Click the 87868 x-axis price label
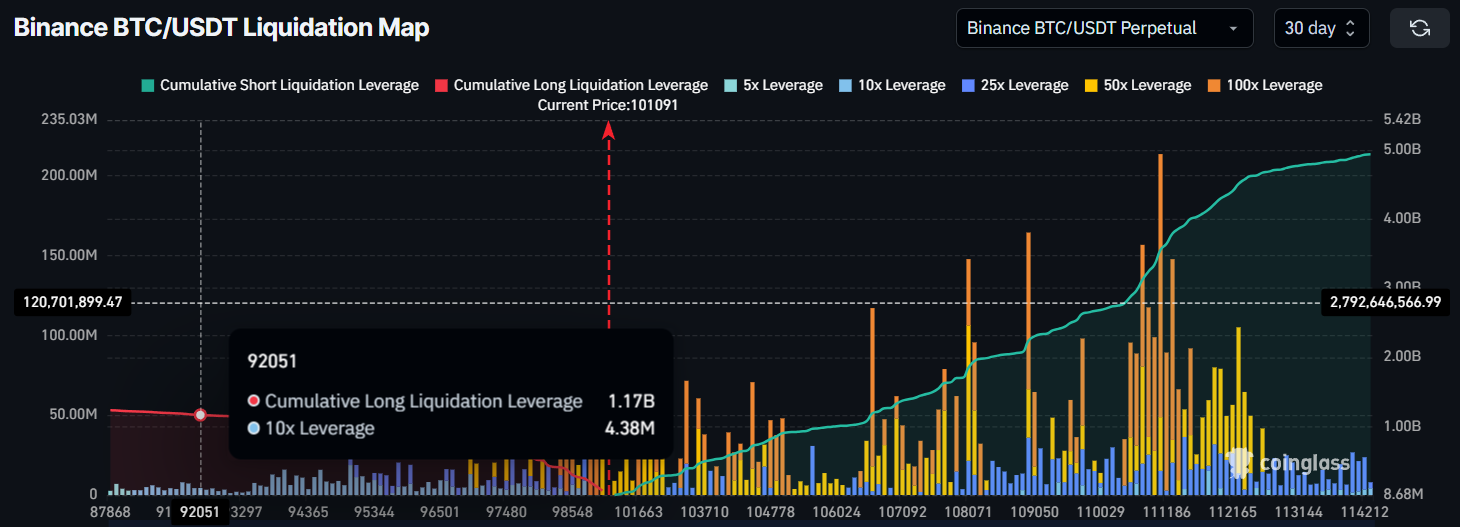1460x527 pixels. [110, 512]
